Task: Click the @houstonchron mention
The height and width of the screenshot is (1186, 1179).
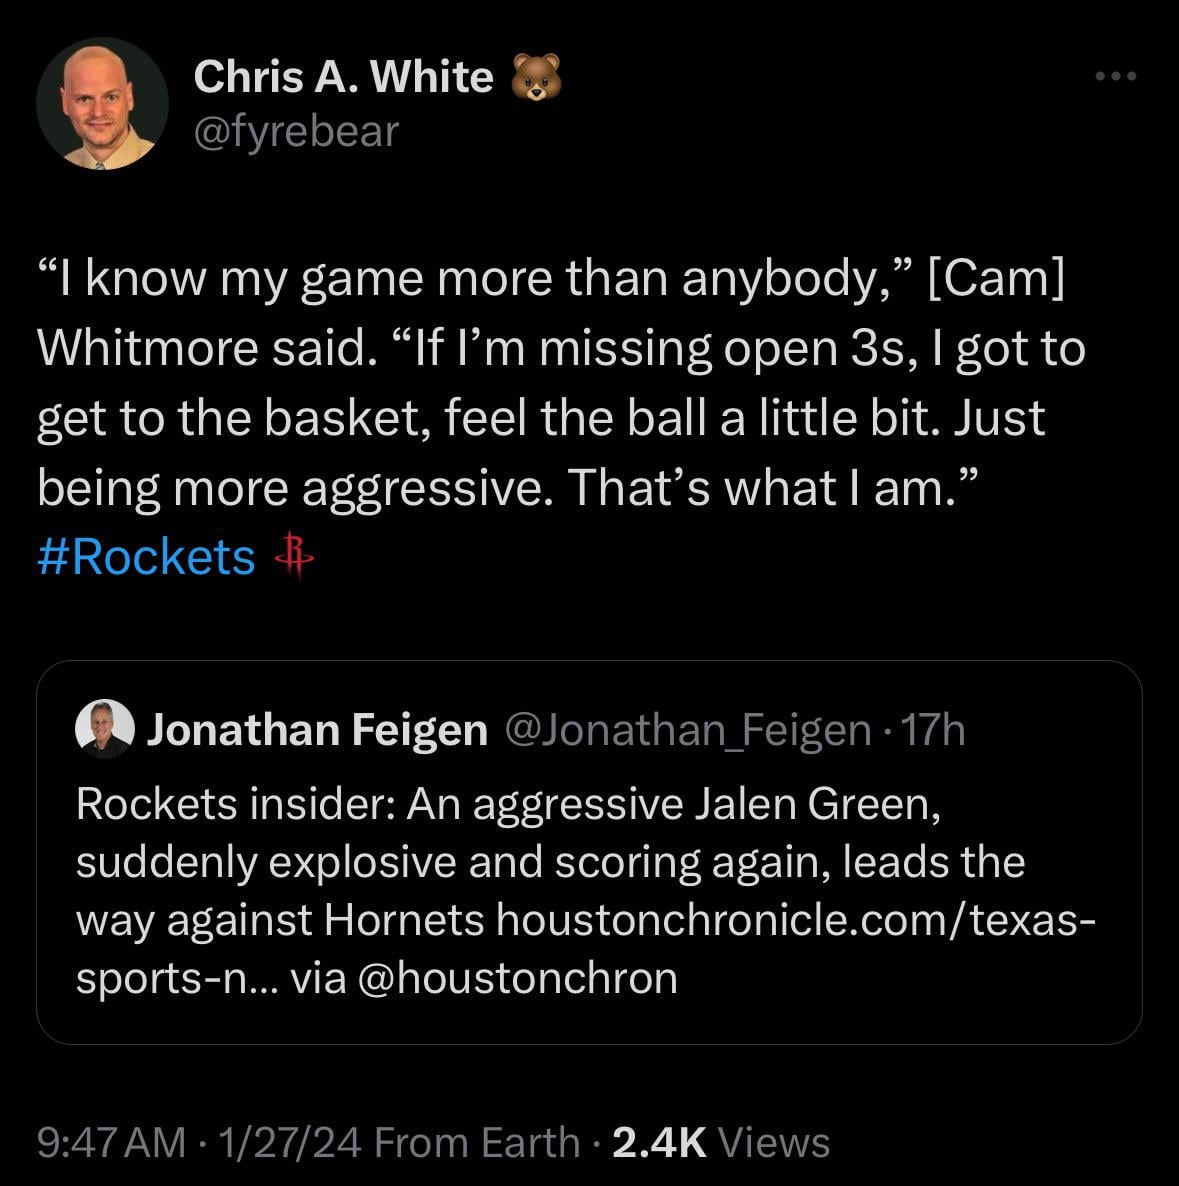Action: pos(516,978)
